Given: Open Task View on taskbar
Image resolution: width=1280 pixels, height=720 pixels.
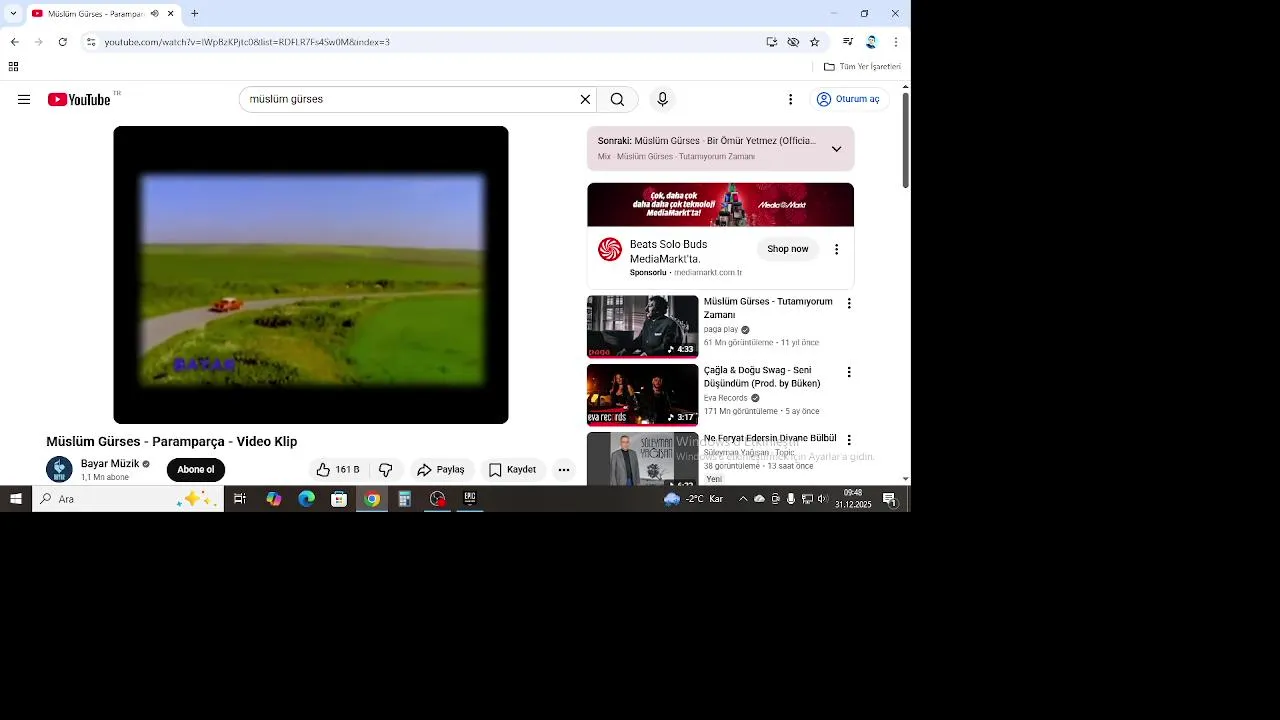Looking at the screenshot, I should pyautogui.click(x=240, y=499).
